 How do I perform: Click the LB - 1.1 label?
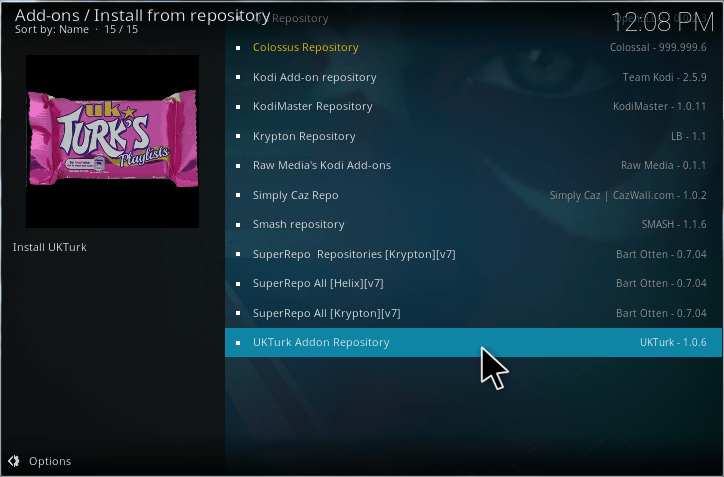(688, 136)
